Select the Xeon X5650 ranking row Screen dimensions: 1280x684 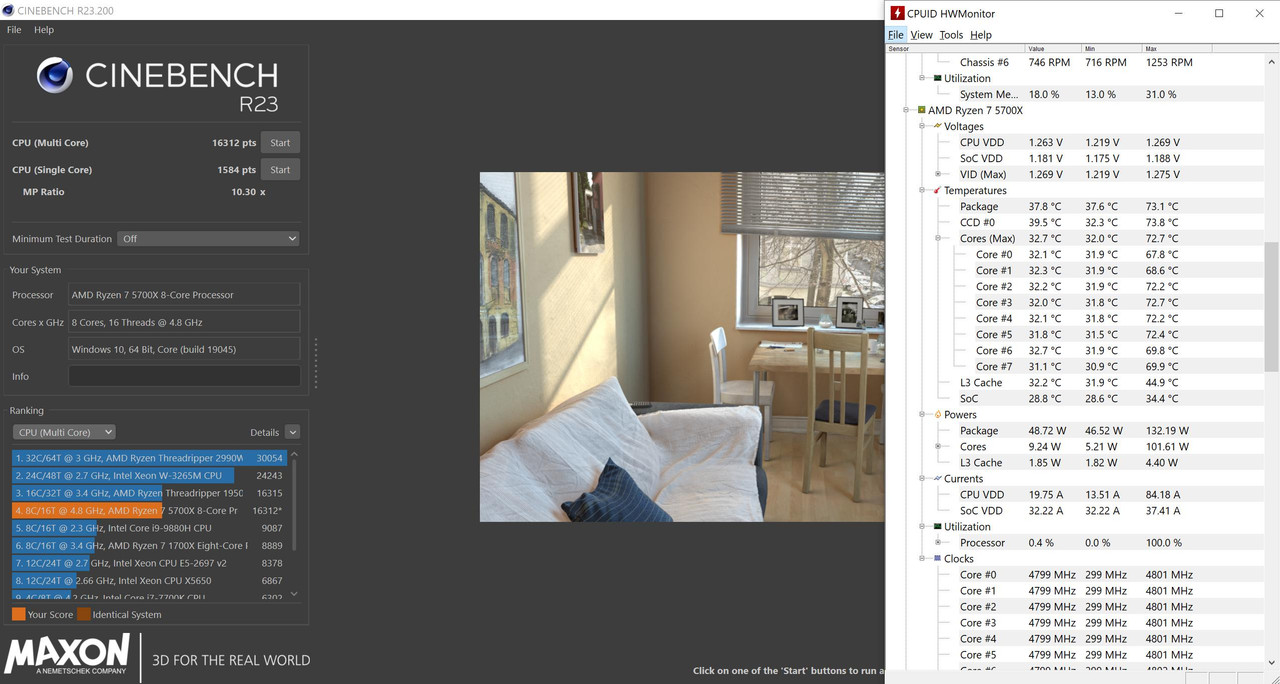tap(149, 580)
